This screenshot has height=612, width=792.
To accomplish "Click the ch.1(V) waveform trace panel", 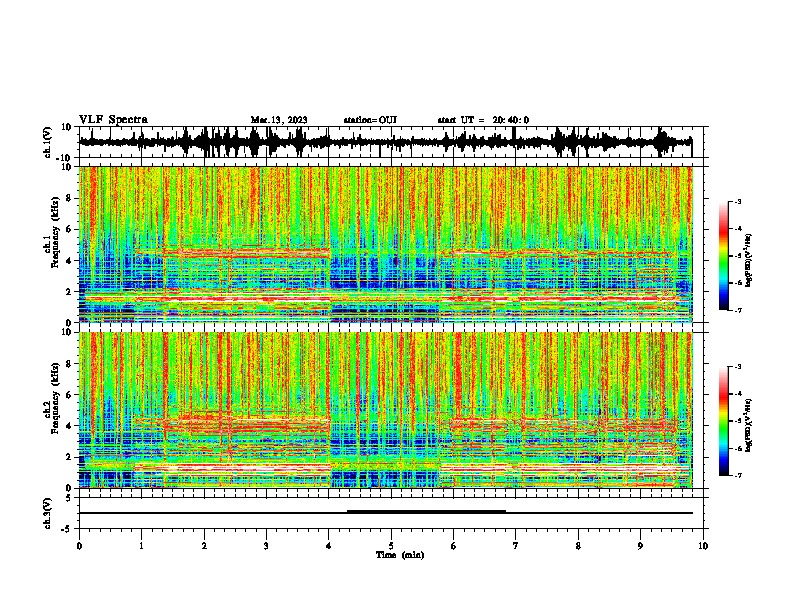I will (390, 142).
